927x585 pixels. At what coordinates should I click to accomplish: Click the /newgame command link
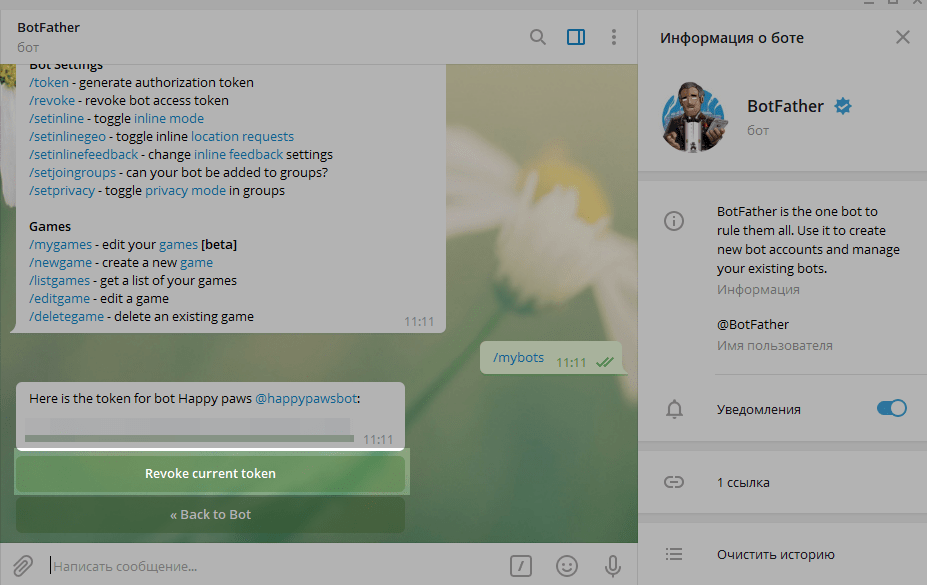point(61,263)
